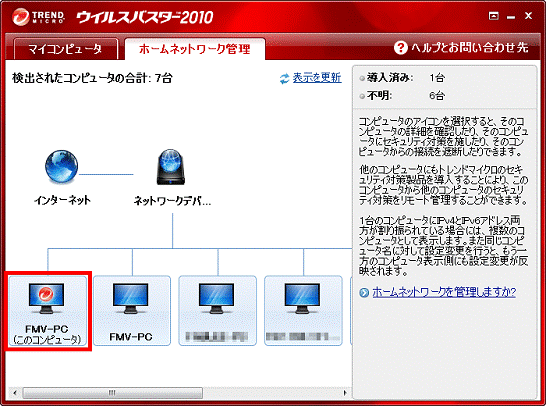546x406 pixels.
Task: Open ホームネットワークを管理しますか? link
Action: 444,292
